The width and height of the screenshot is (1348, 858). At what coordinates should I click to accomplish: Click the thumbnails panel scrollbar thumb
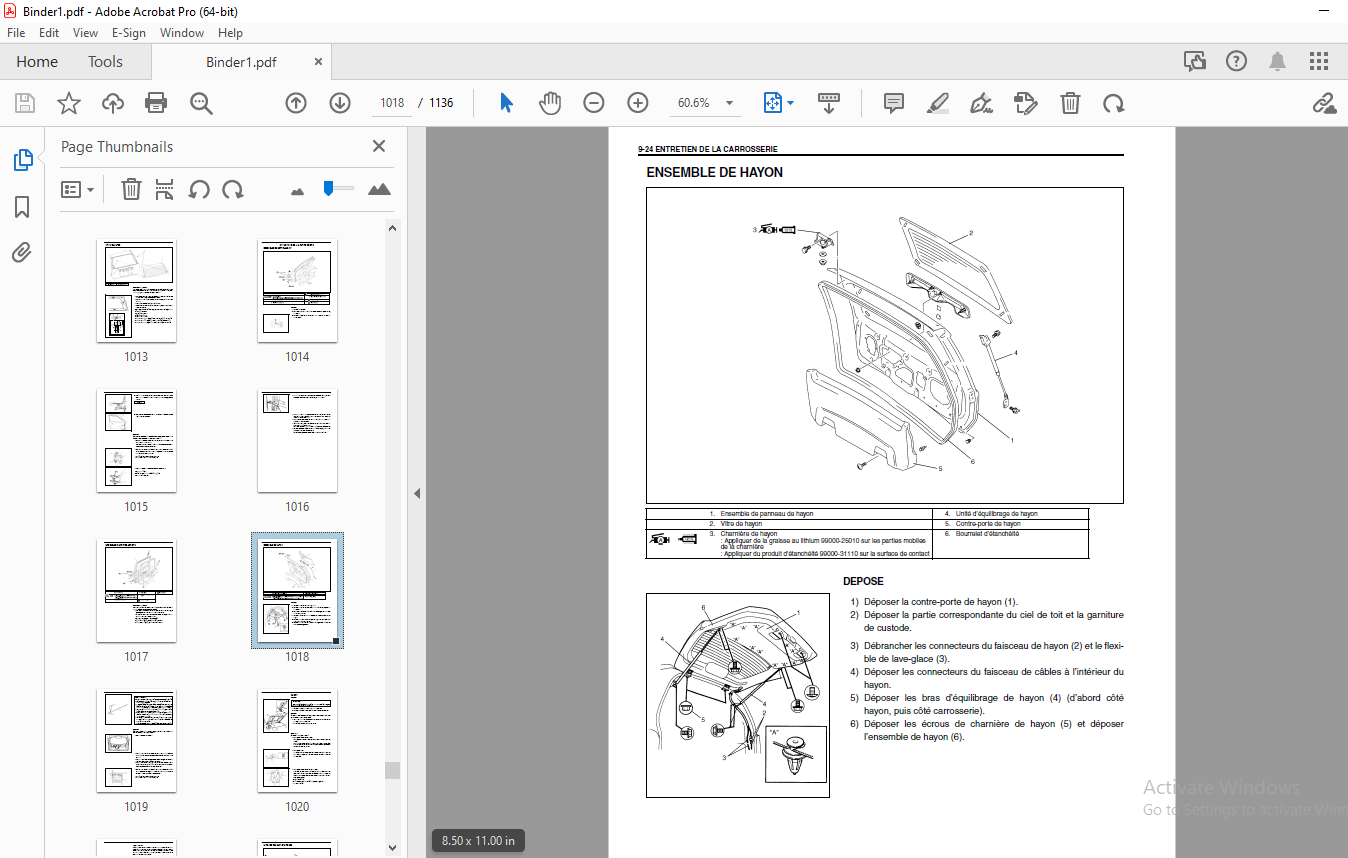[x=392, y=770]
